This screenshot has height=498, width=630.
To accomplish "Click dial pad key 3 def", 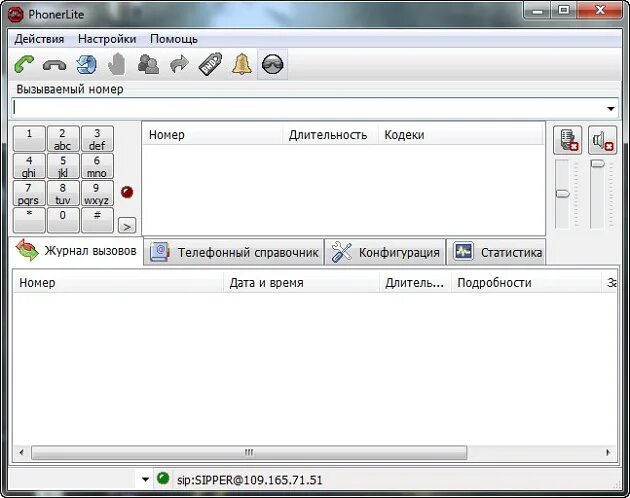I will 97,139.
